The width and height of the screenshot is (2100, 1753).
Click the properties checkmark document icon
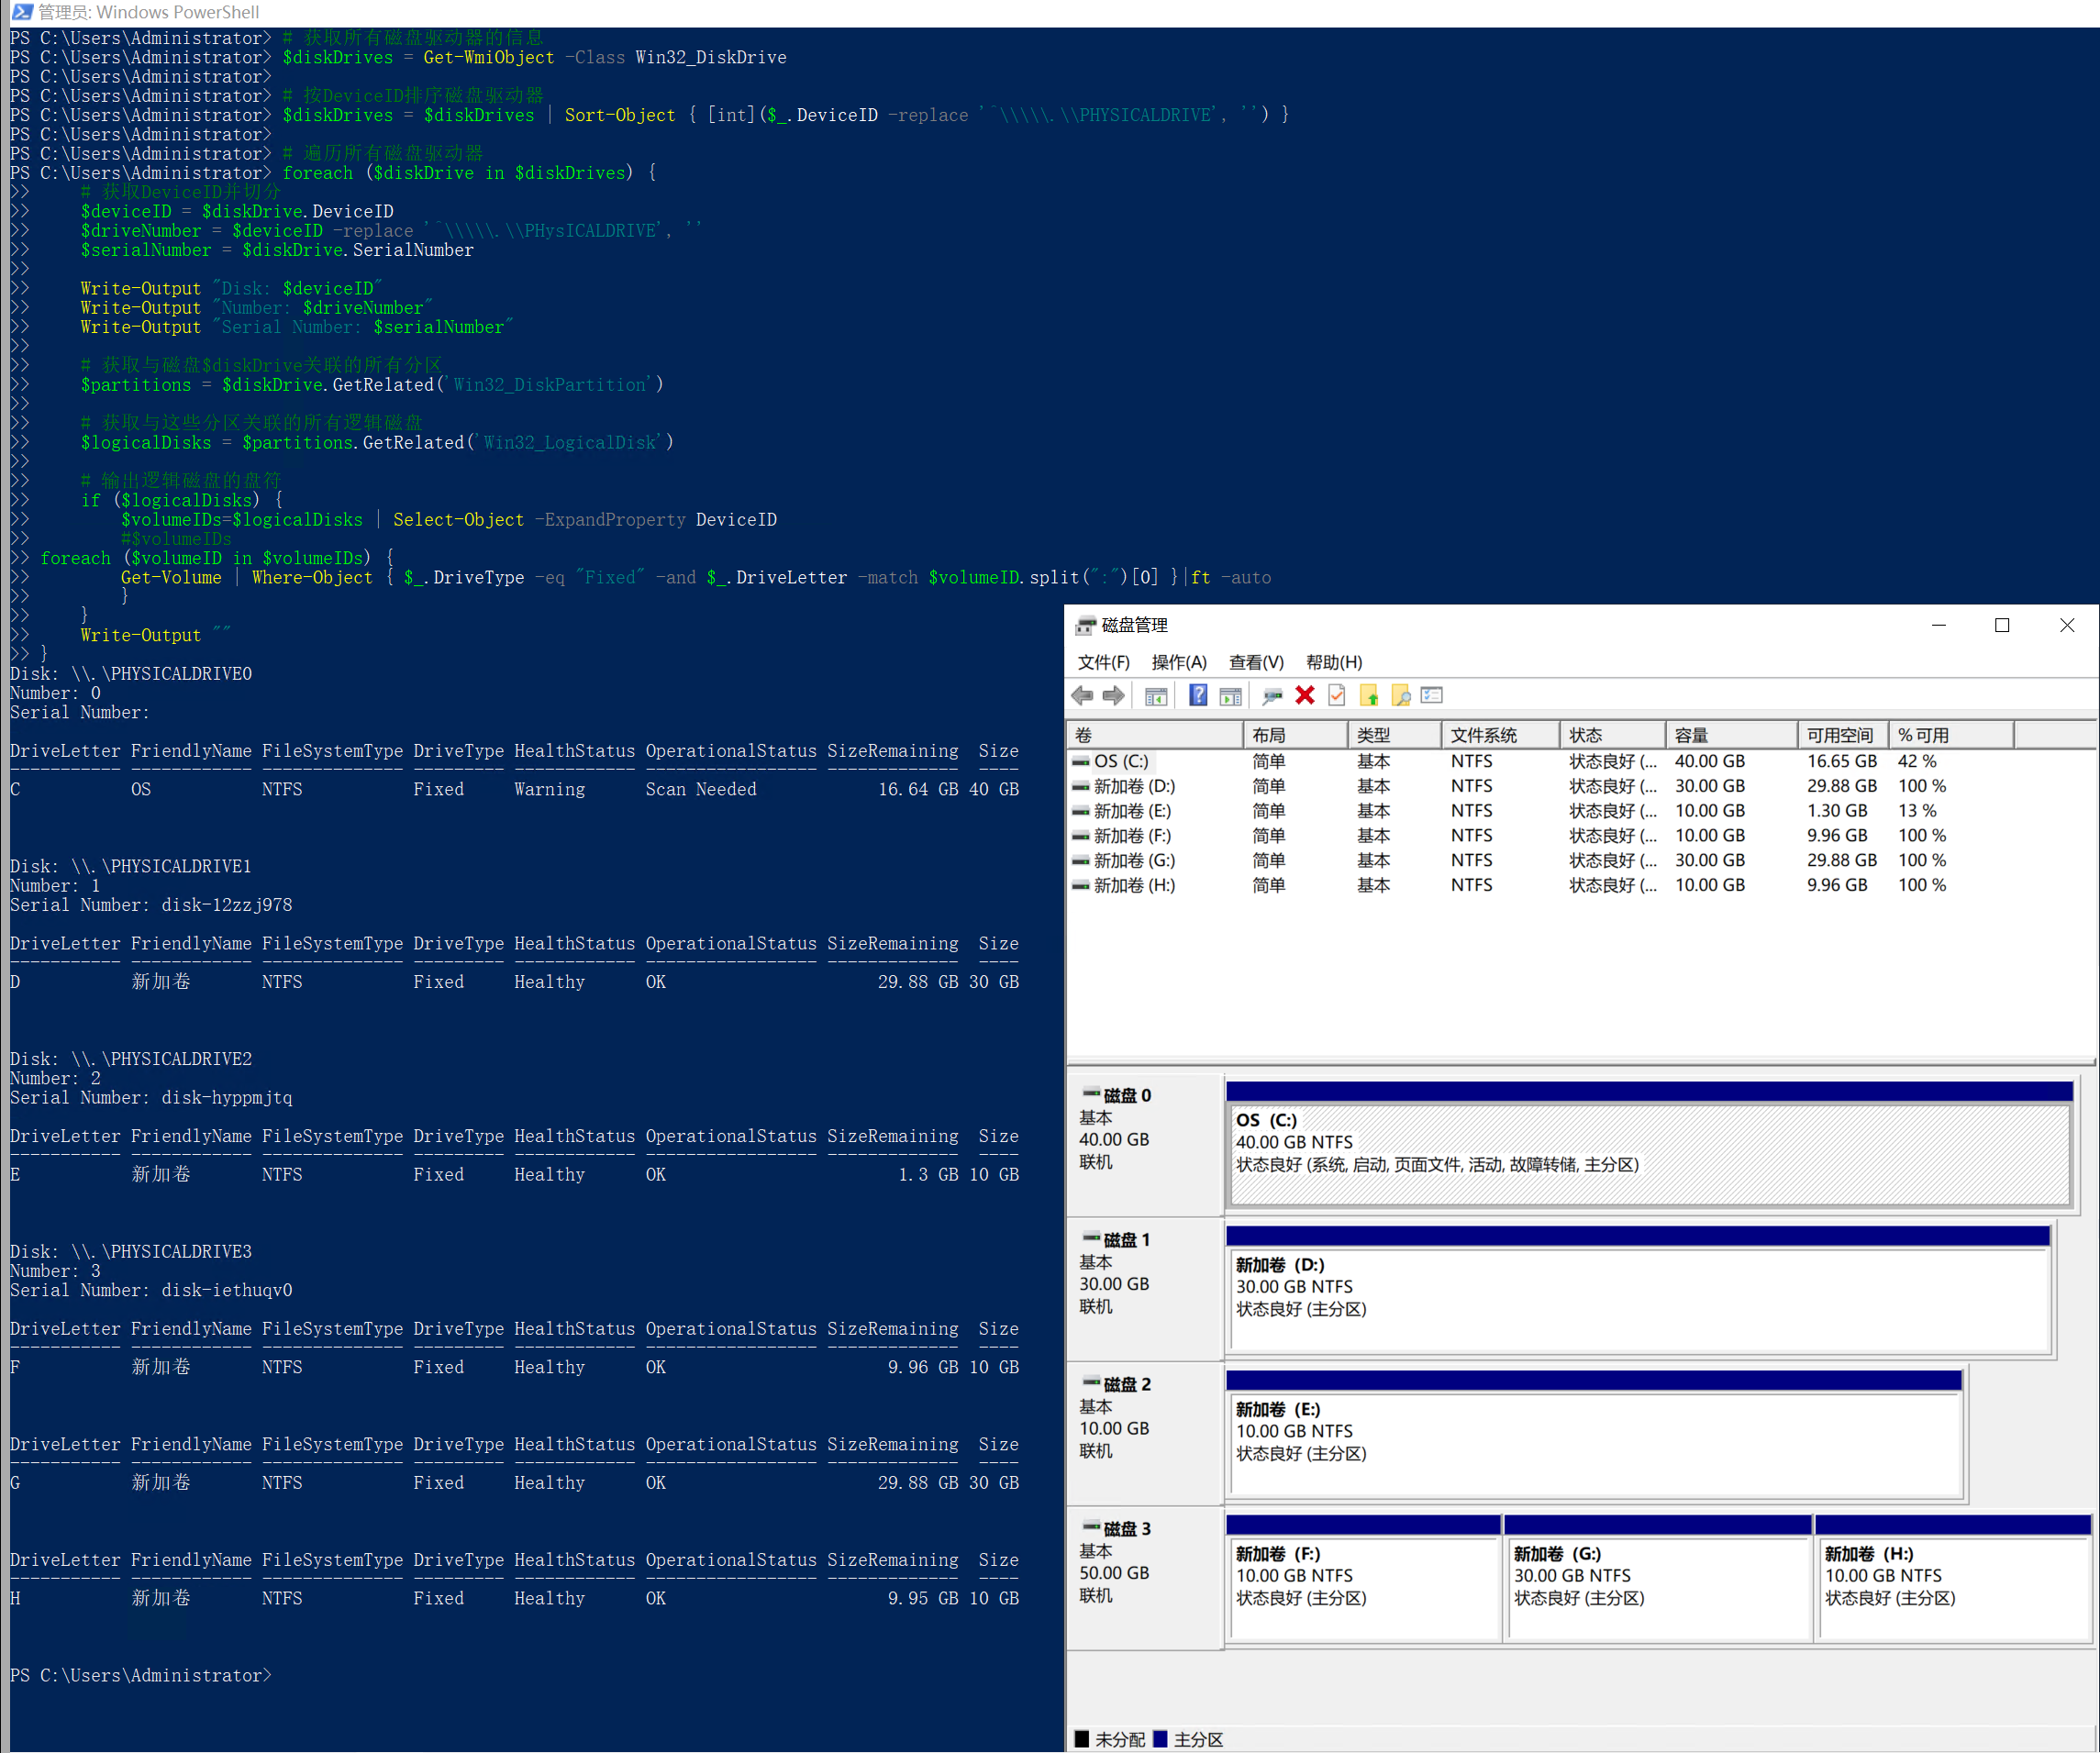coord(1336,695)
